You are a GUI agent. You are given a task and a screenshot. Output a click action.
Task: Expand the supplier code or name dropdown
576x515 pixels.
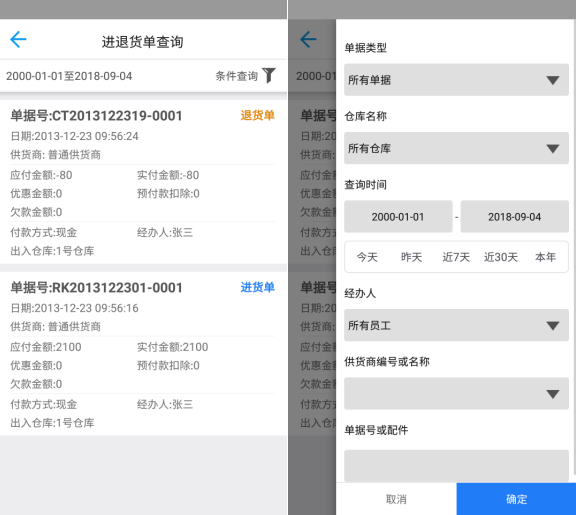point(456,393)
